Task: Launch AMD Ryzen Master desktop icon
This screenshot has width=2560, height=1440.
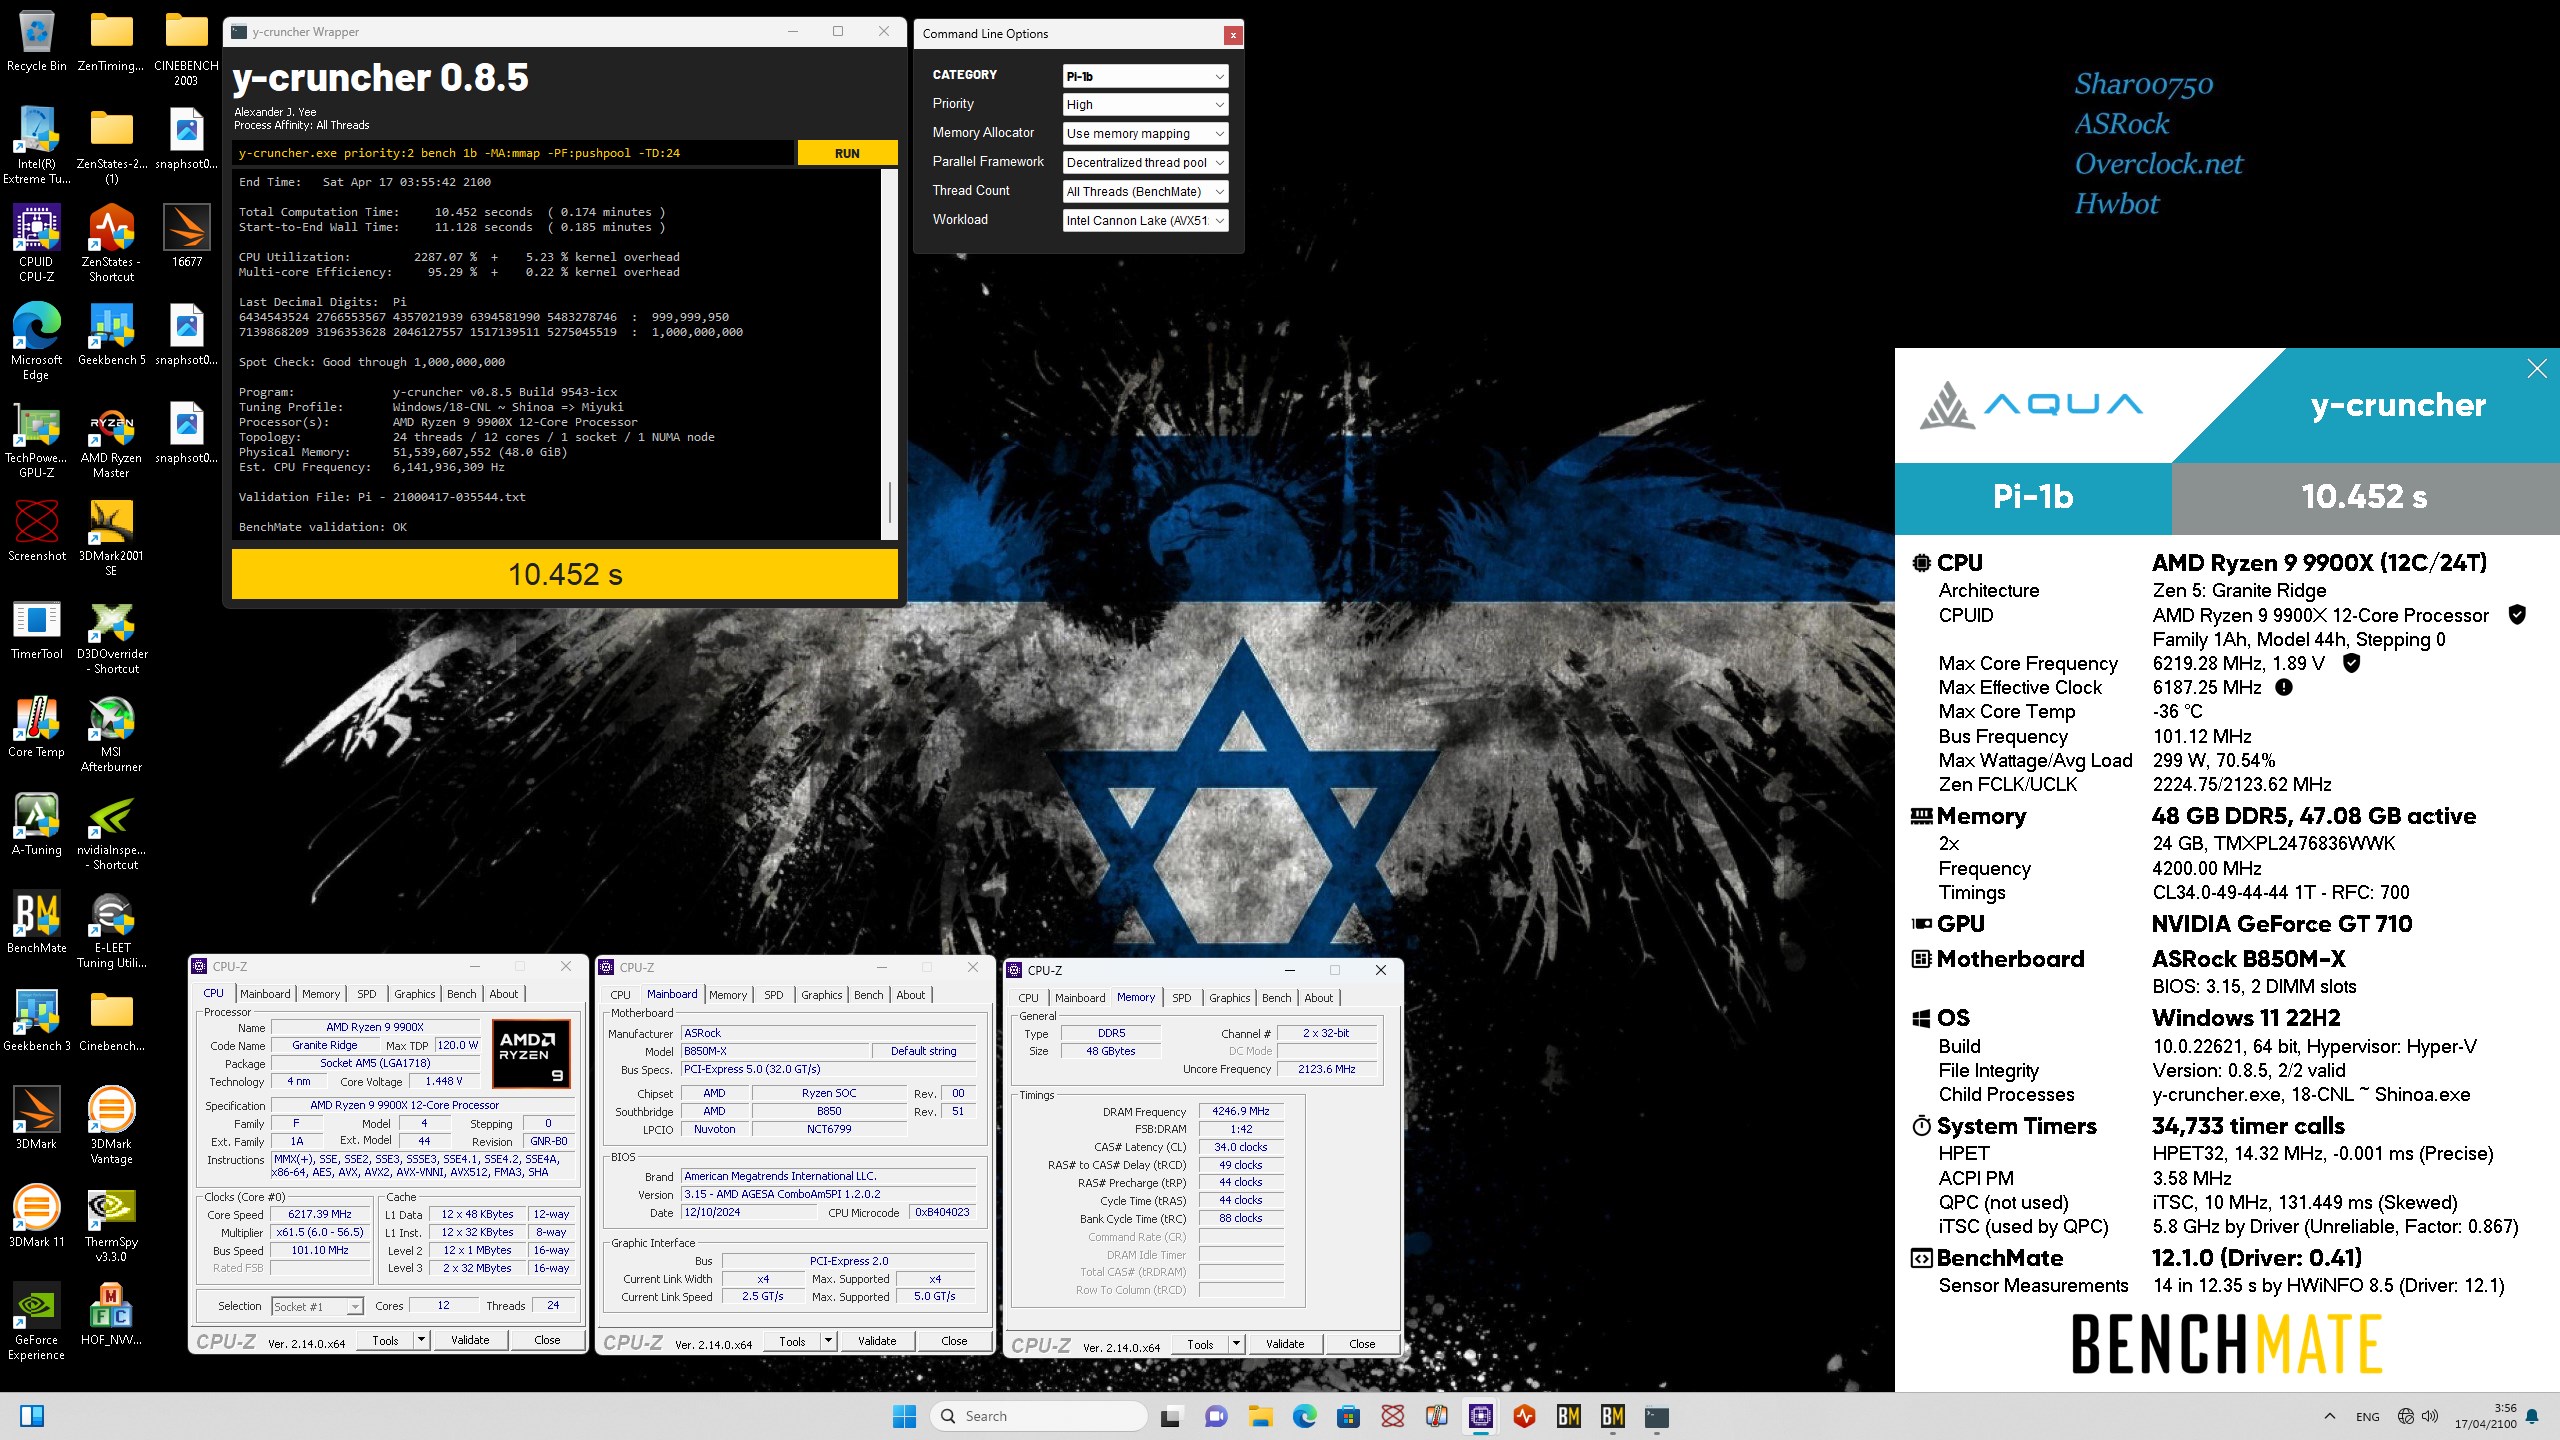Action: (x=111, y=440)
